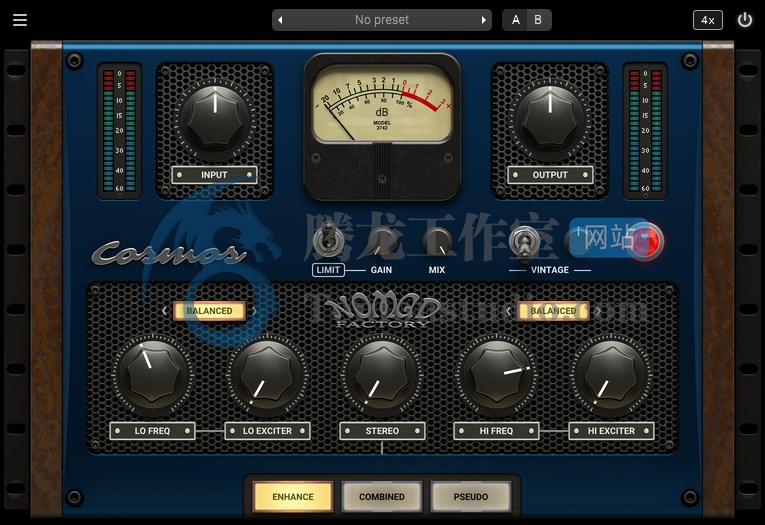Click the STEREO knob

tap(382, 375)
